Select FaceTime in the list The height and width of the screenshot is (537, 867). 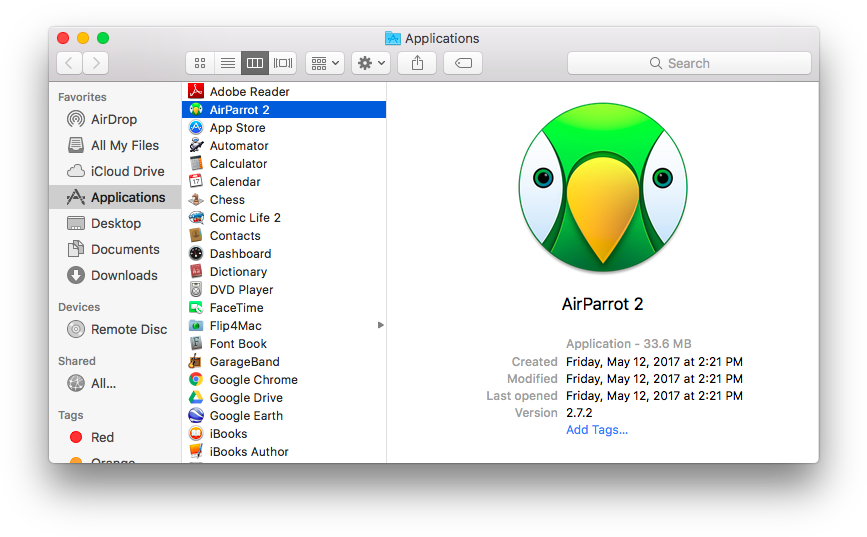tap(284, 308)
